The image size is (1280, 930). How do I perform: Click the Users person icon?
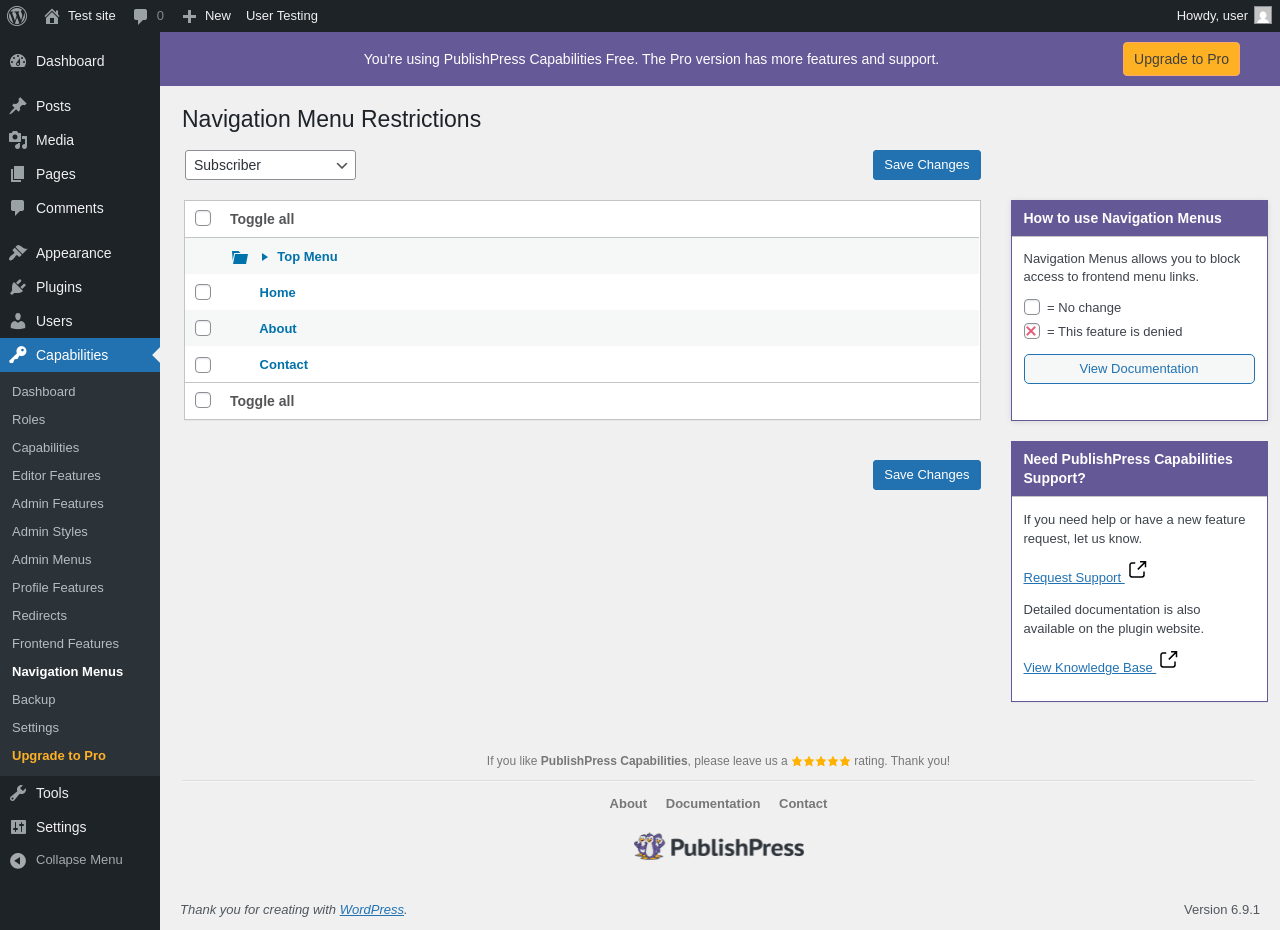pyautogui.click(x=18, y=321)
